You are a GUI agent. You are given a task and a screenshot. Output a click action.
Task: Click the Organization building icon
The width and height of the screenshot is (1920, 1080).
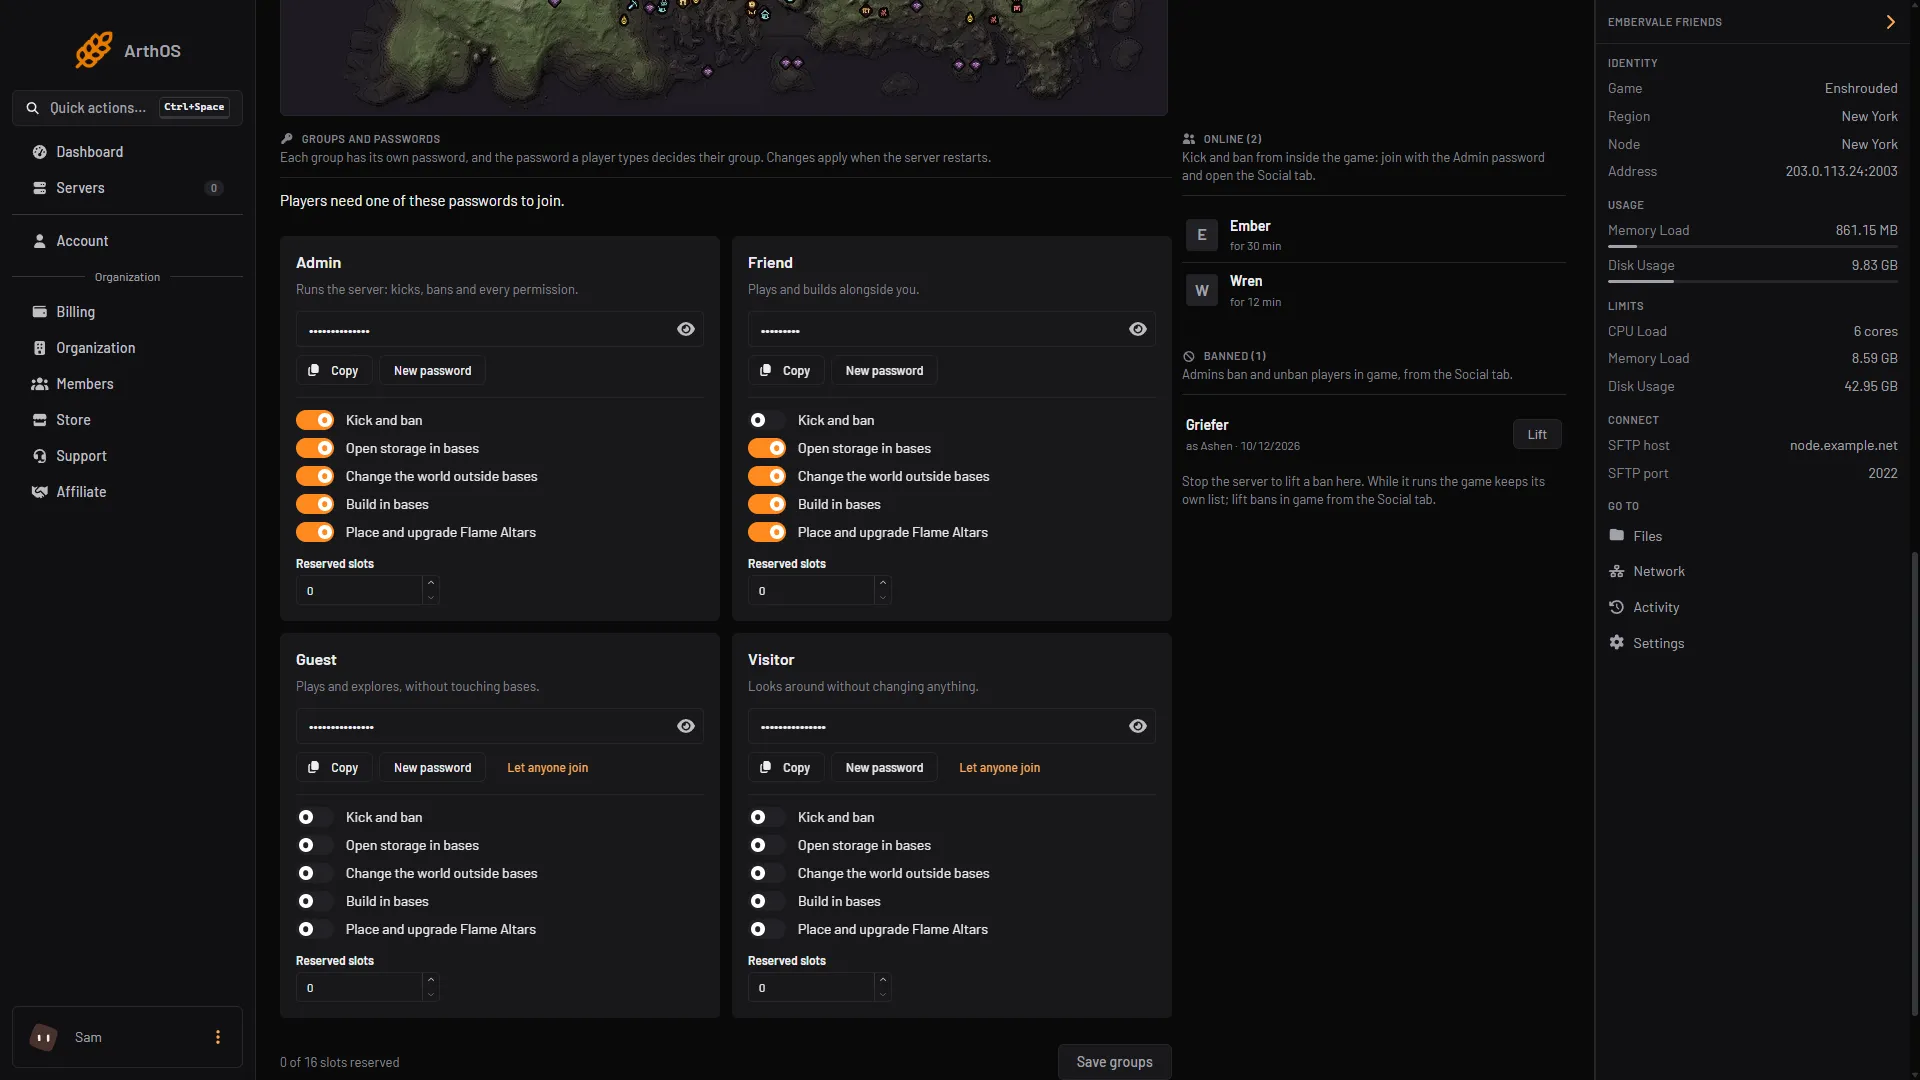[40, 348]
